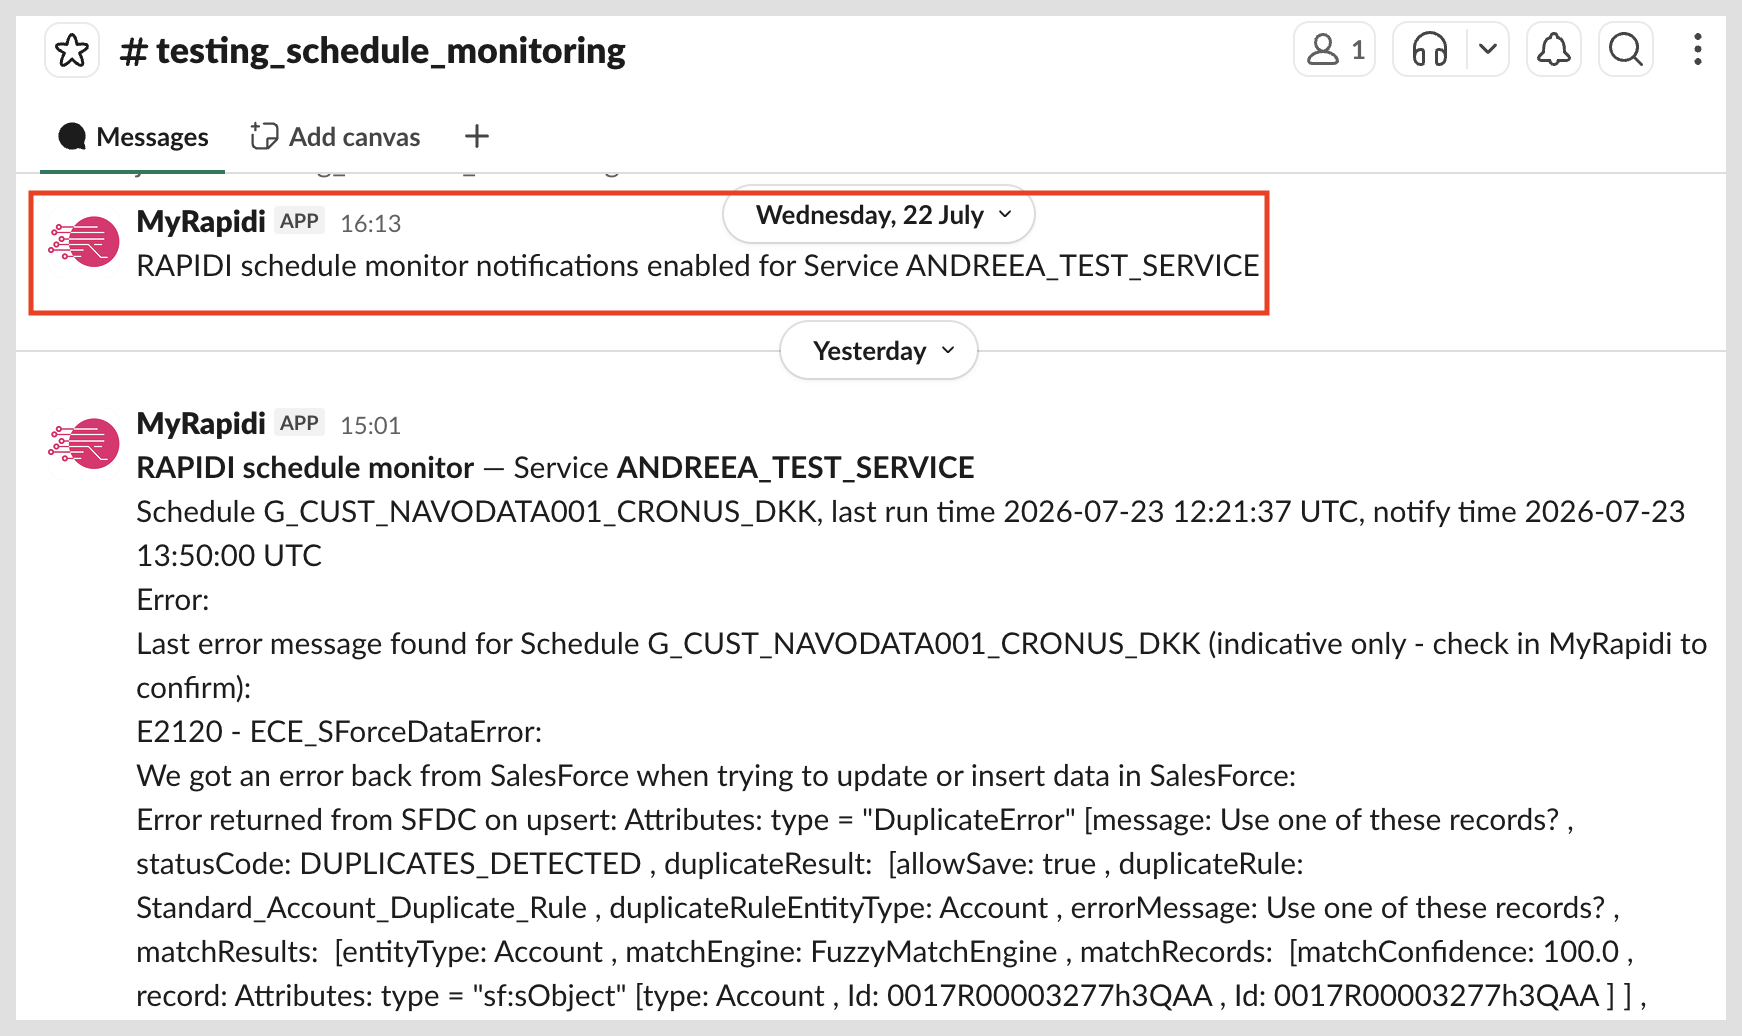Viewport: 1742px width, 1036px height.
Task: Click the Add canvas tab
Action: (x=335, y=137)
